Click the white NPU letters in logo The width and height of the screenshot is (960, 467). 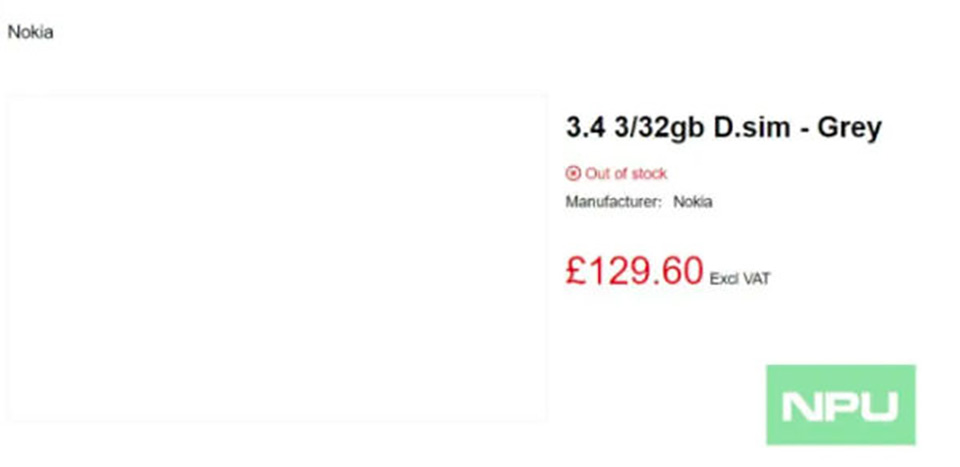pyautogui.click(x=840, y=407)
